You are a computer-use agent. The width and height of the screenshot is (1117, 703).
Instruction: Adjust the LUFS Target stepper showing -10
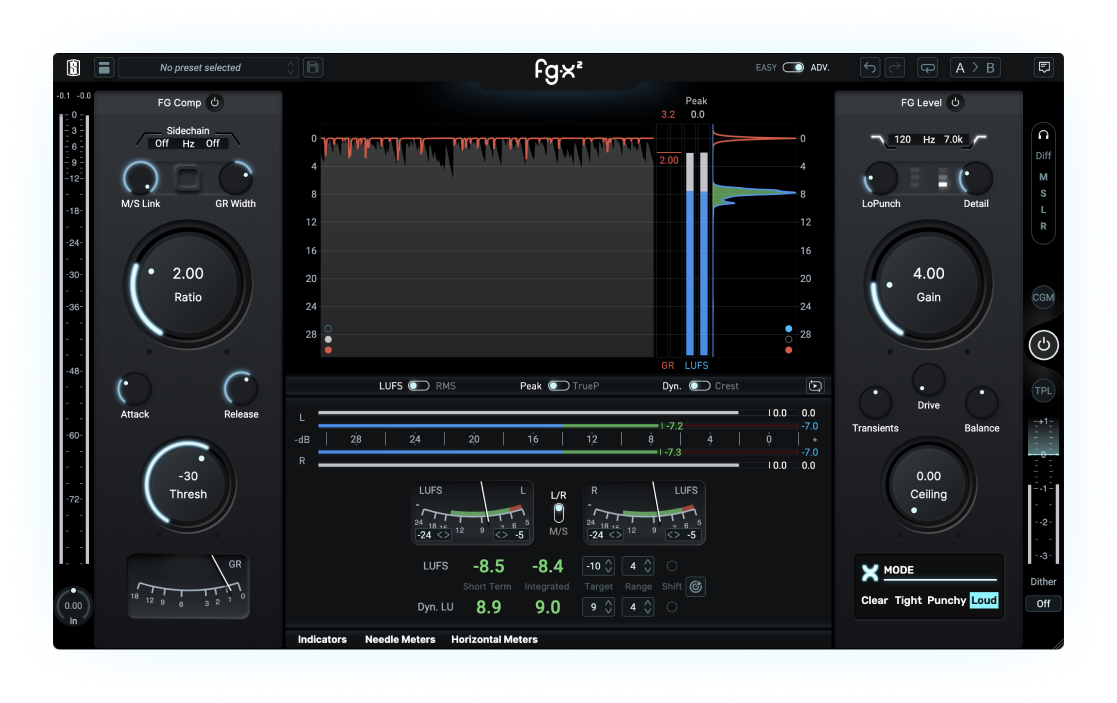pos(598,566)
